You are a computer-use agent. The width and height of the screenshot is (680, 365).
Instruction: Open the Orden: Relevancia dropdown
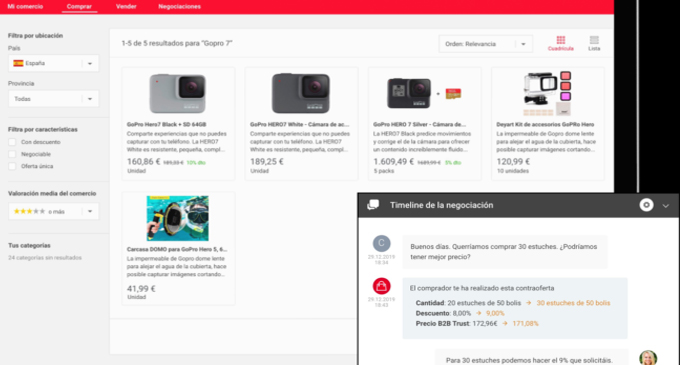[485, 44]
